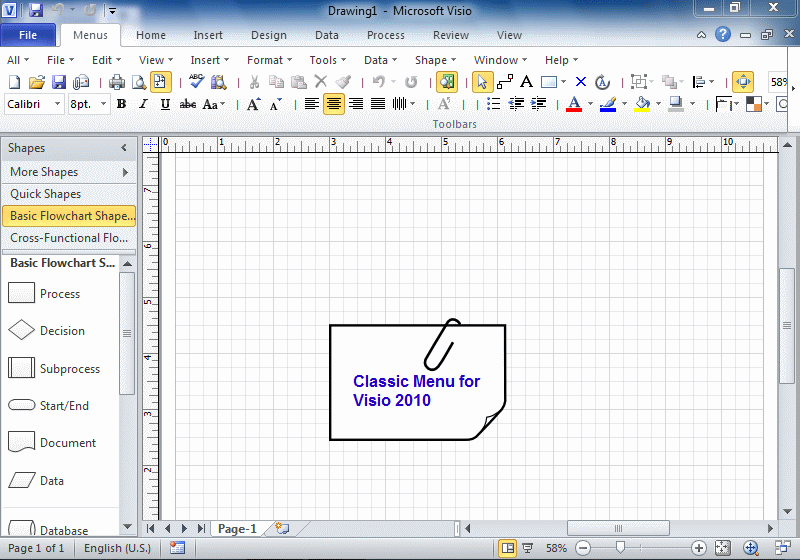Open the fill color dropdown arrow
The image size is (800, 560).
(658, 104)
